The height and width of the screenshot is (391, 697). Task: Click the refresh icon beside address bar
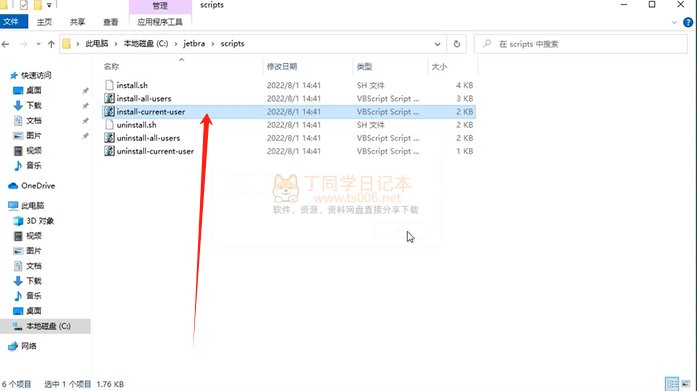tap(457, 44)
